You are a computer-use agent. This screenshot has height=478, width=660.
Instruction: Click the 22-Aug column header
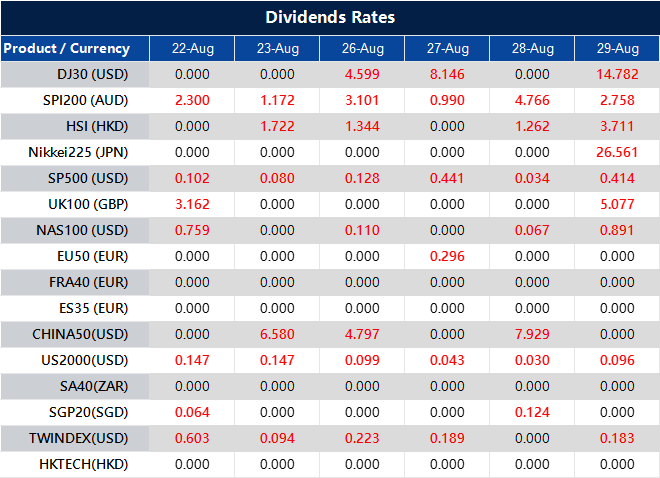(191, 48)
